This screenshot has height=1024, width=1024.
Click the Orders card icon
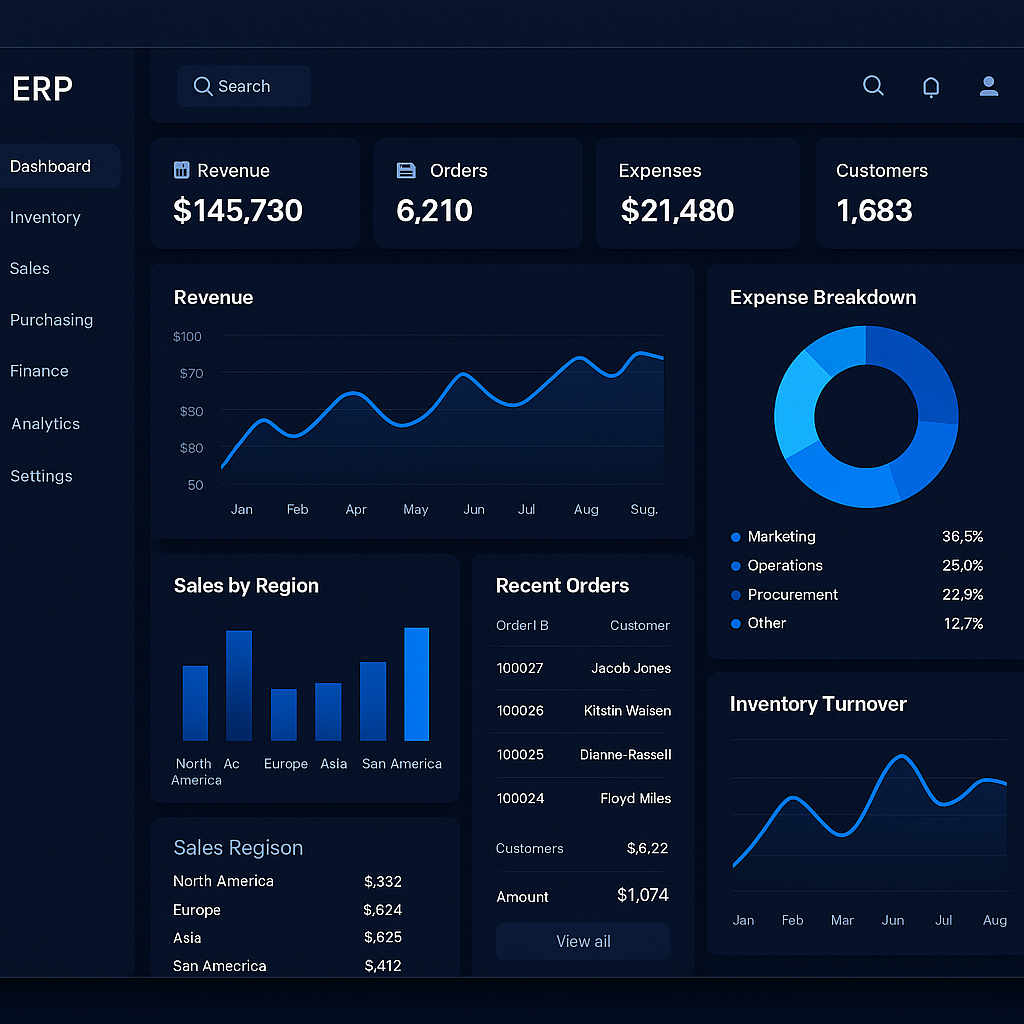click(x=406, y=170)
